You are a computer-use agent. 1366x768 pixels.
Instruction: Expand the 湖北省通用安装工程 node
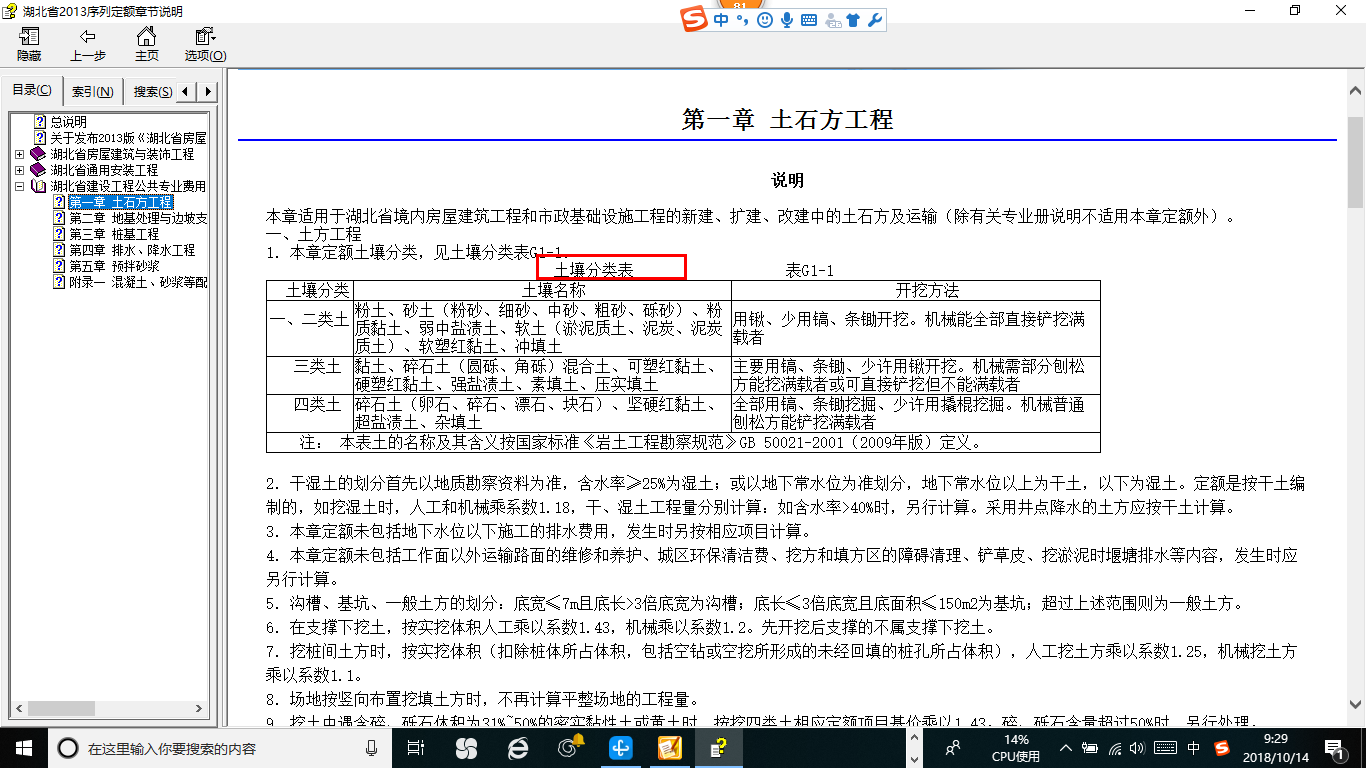(20, 170)
